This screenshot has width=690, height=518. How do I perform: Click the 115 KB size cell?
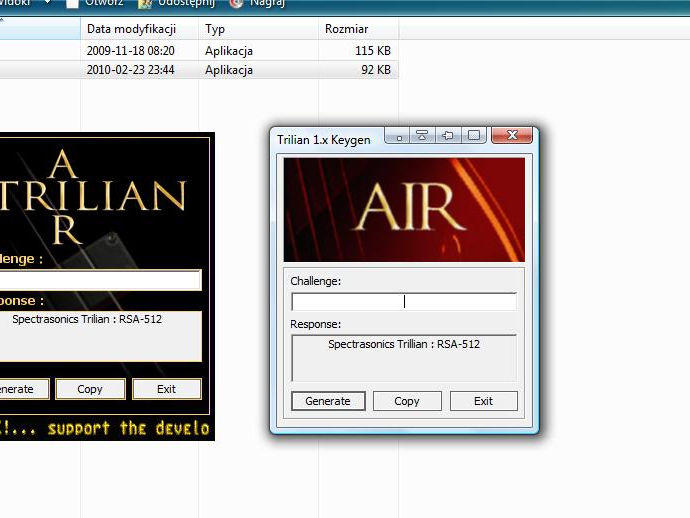coord(373,51)
